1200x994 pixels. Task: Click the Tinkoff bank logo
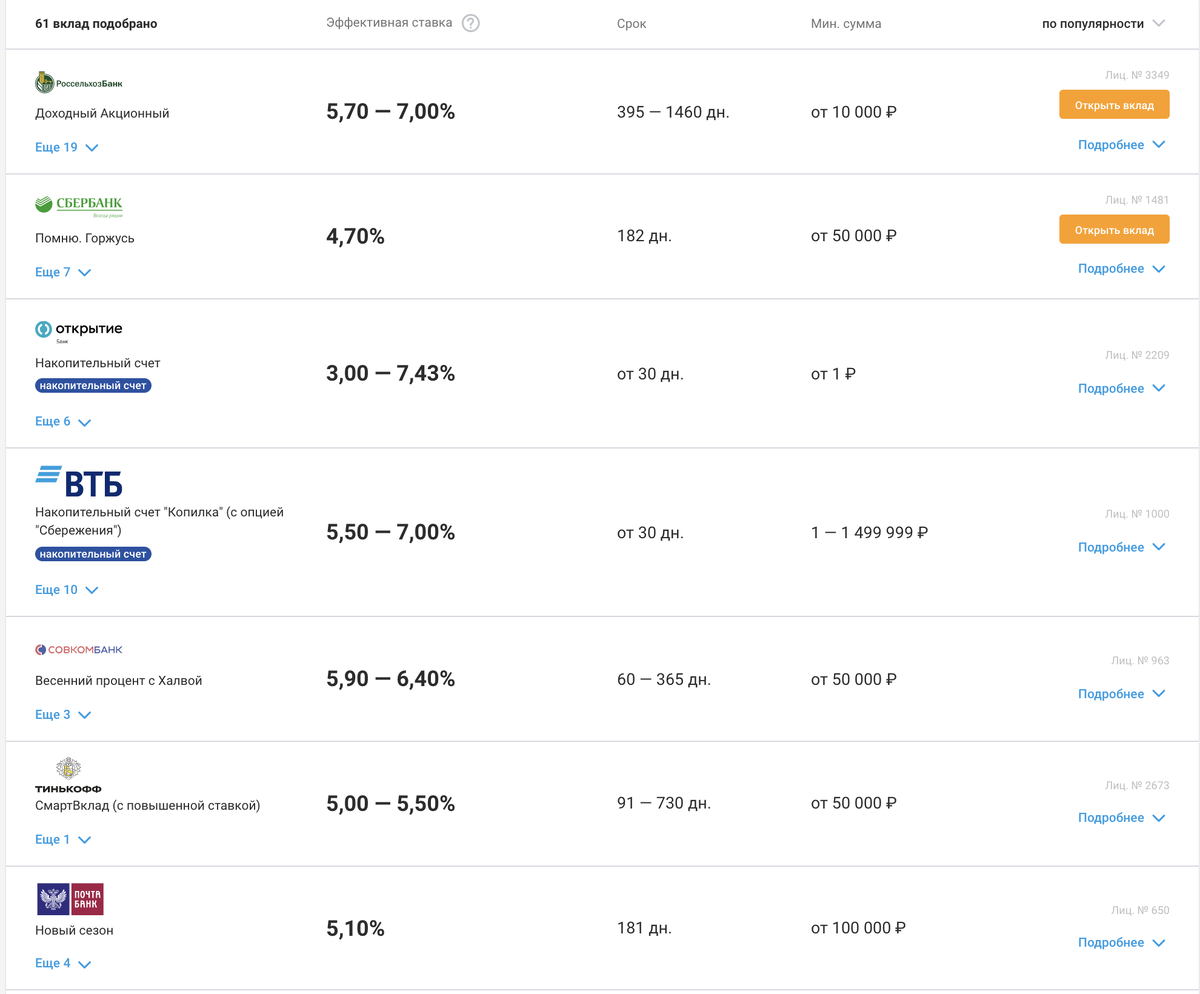coord(68,775)
